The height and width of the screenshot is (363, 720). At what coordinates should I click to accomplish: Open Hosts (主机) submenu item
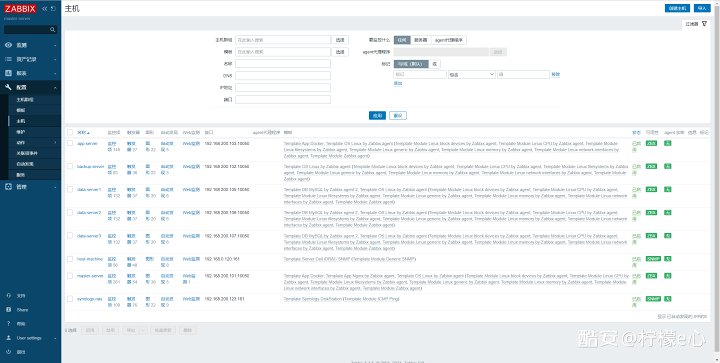[x=21, y=121]
